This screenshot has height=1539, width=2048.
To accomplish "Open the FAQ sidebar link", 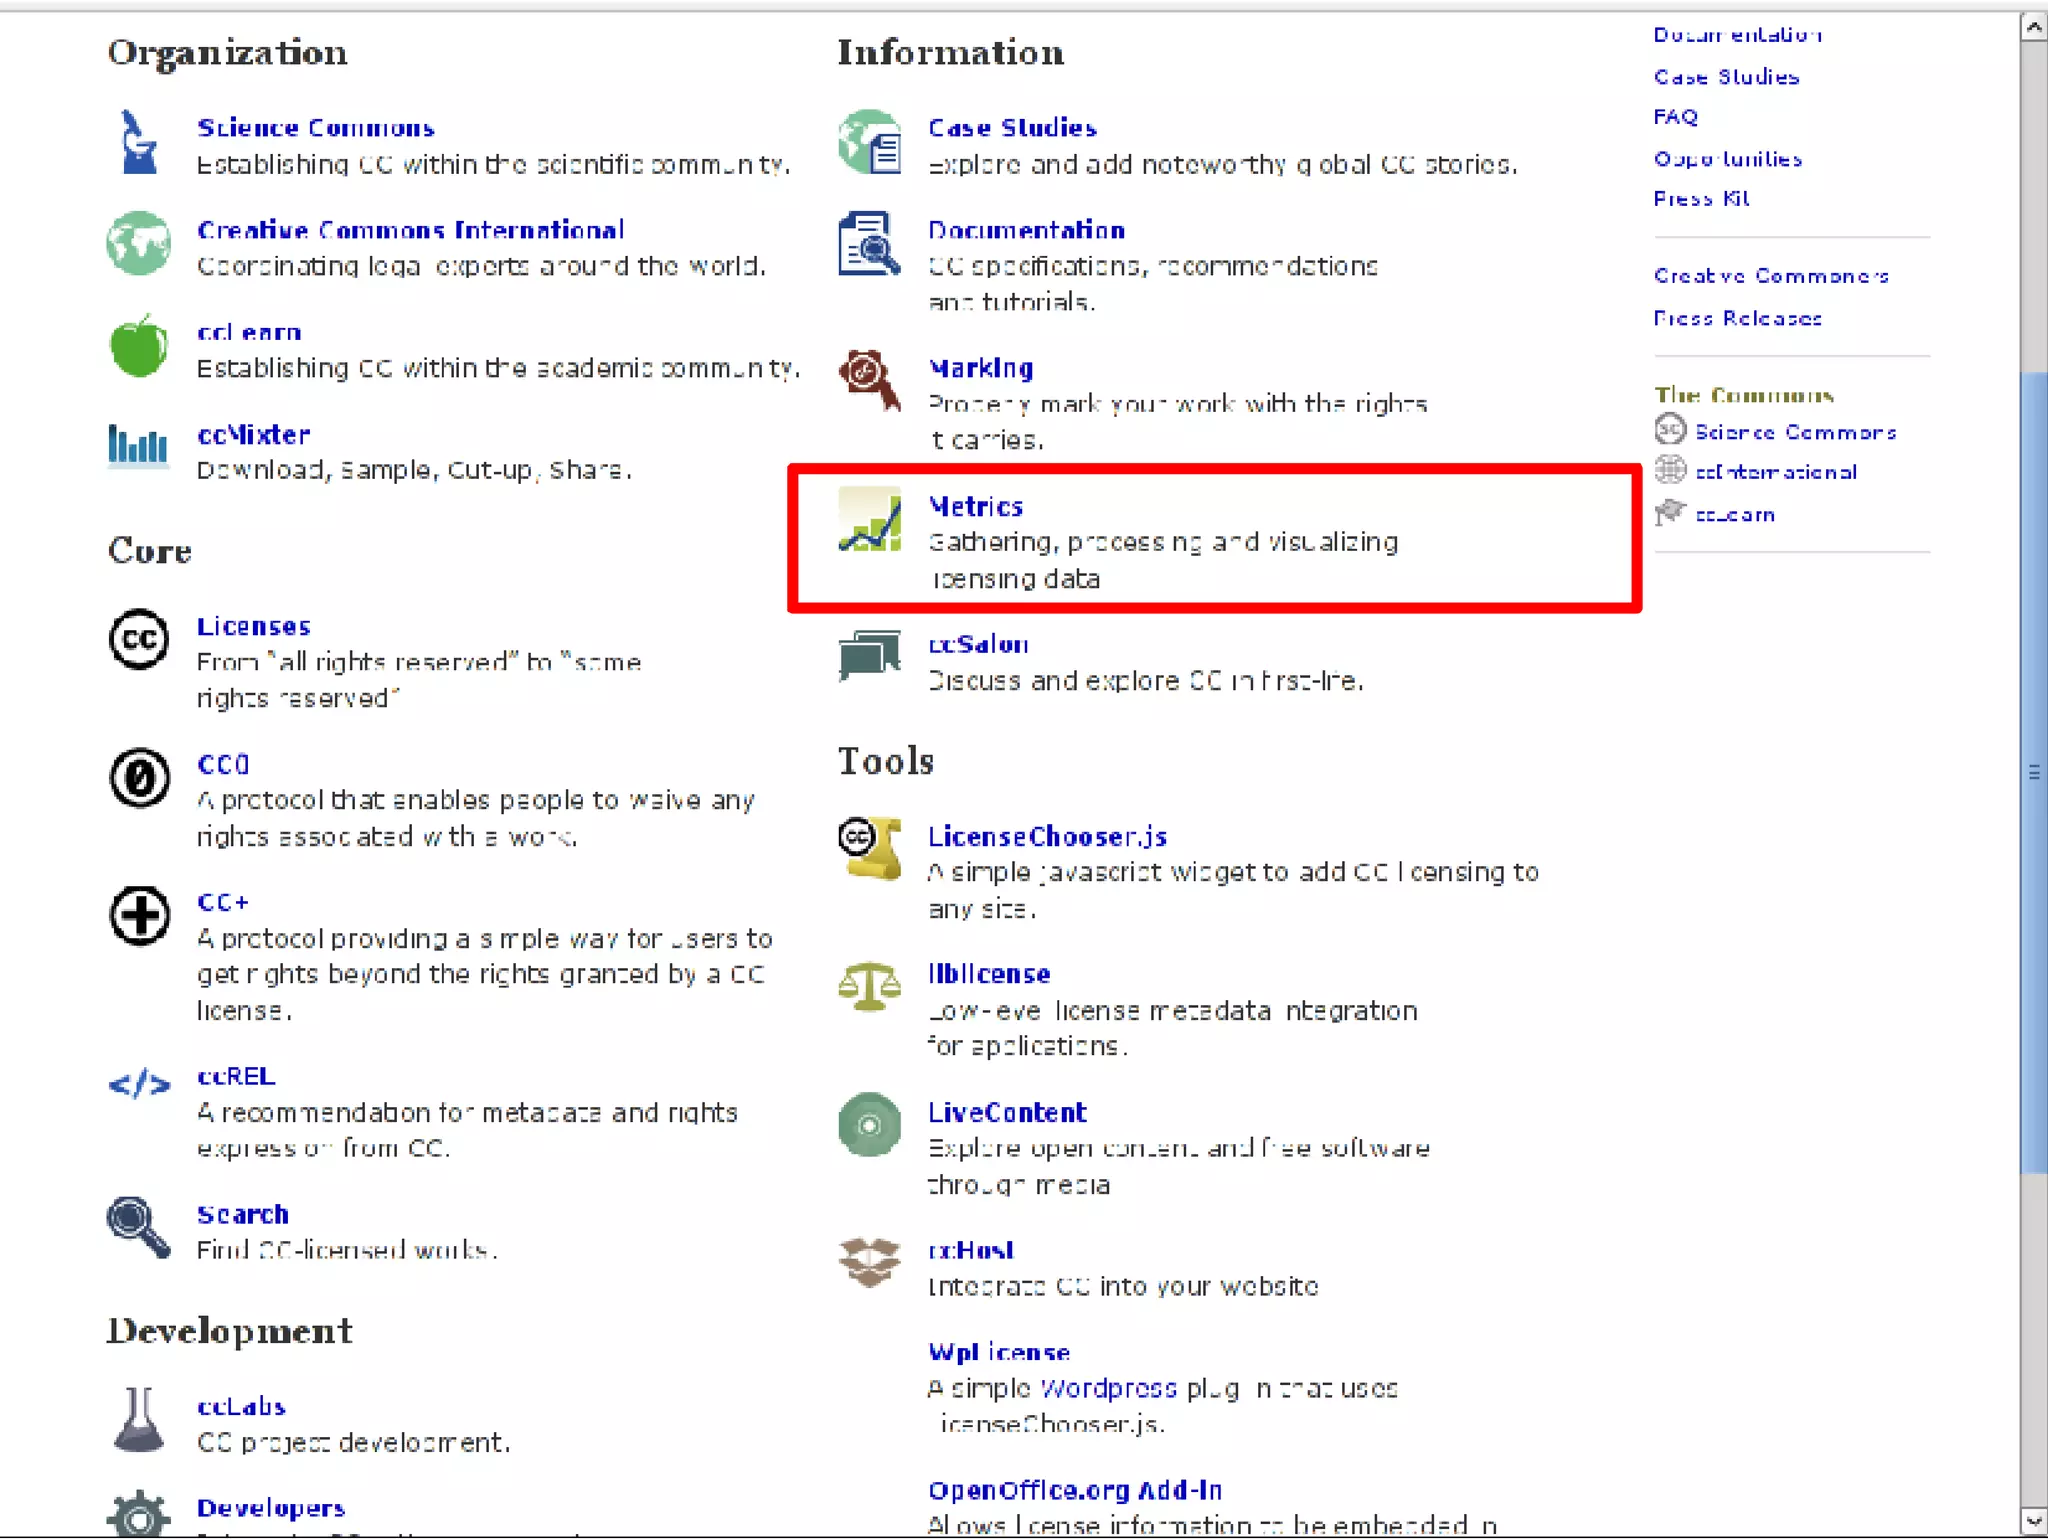I will click(x=1675, y=117).
